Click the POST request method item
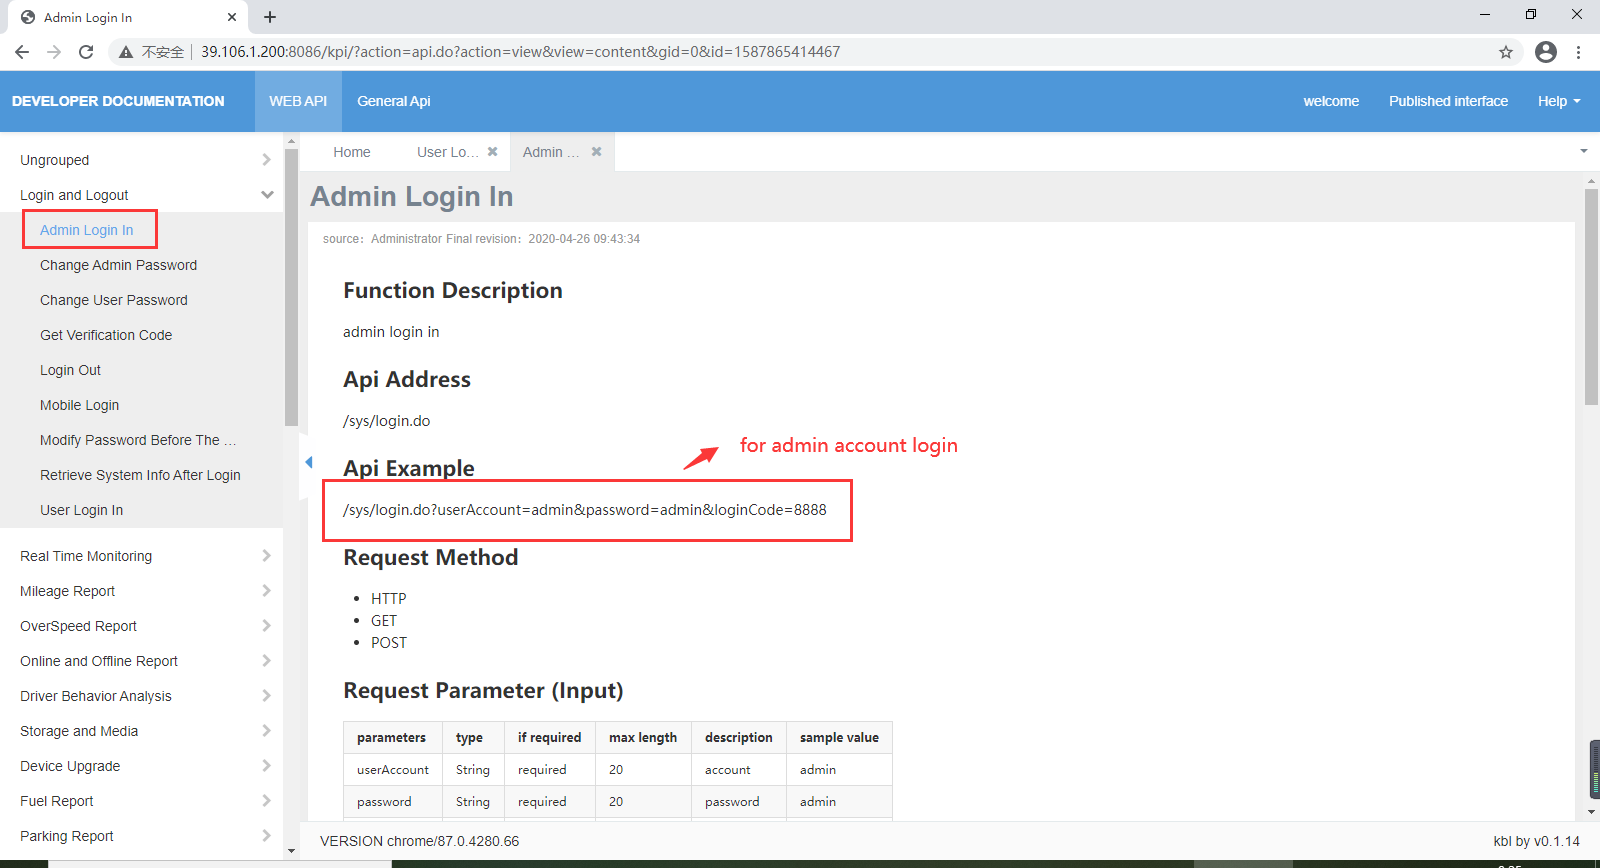This screenshot has height=868, width=1600. [389, 643]
